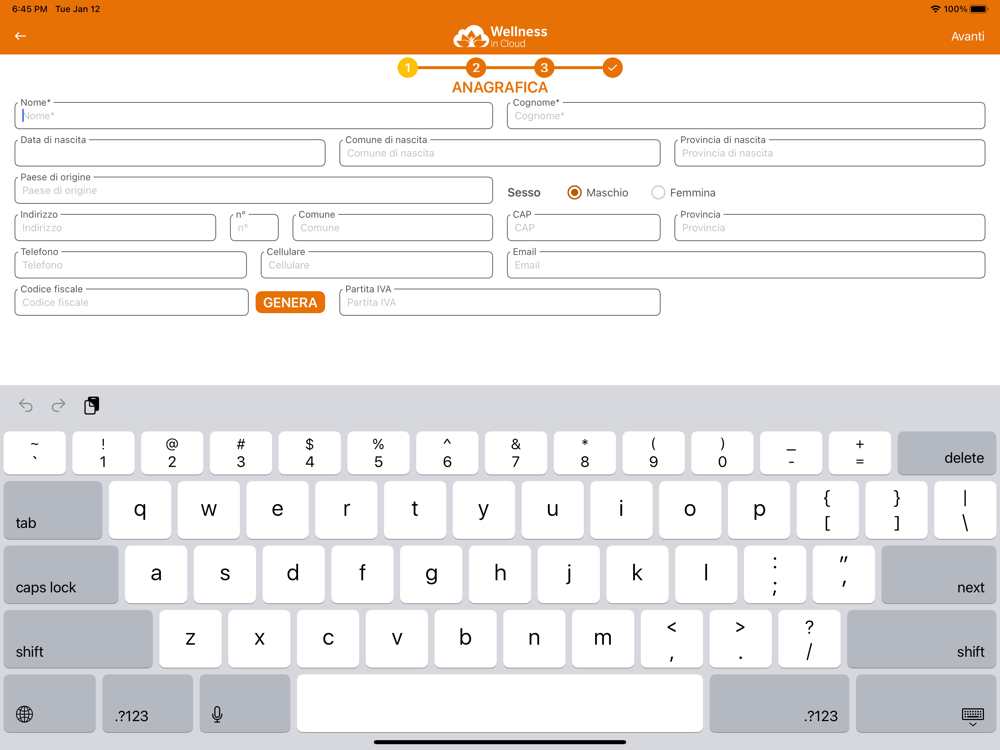Tap the quote apostrophe key
This screenshot has width=1000, height=750.
pos(844,575)
